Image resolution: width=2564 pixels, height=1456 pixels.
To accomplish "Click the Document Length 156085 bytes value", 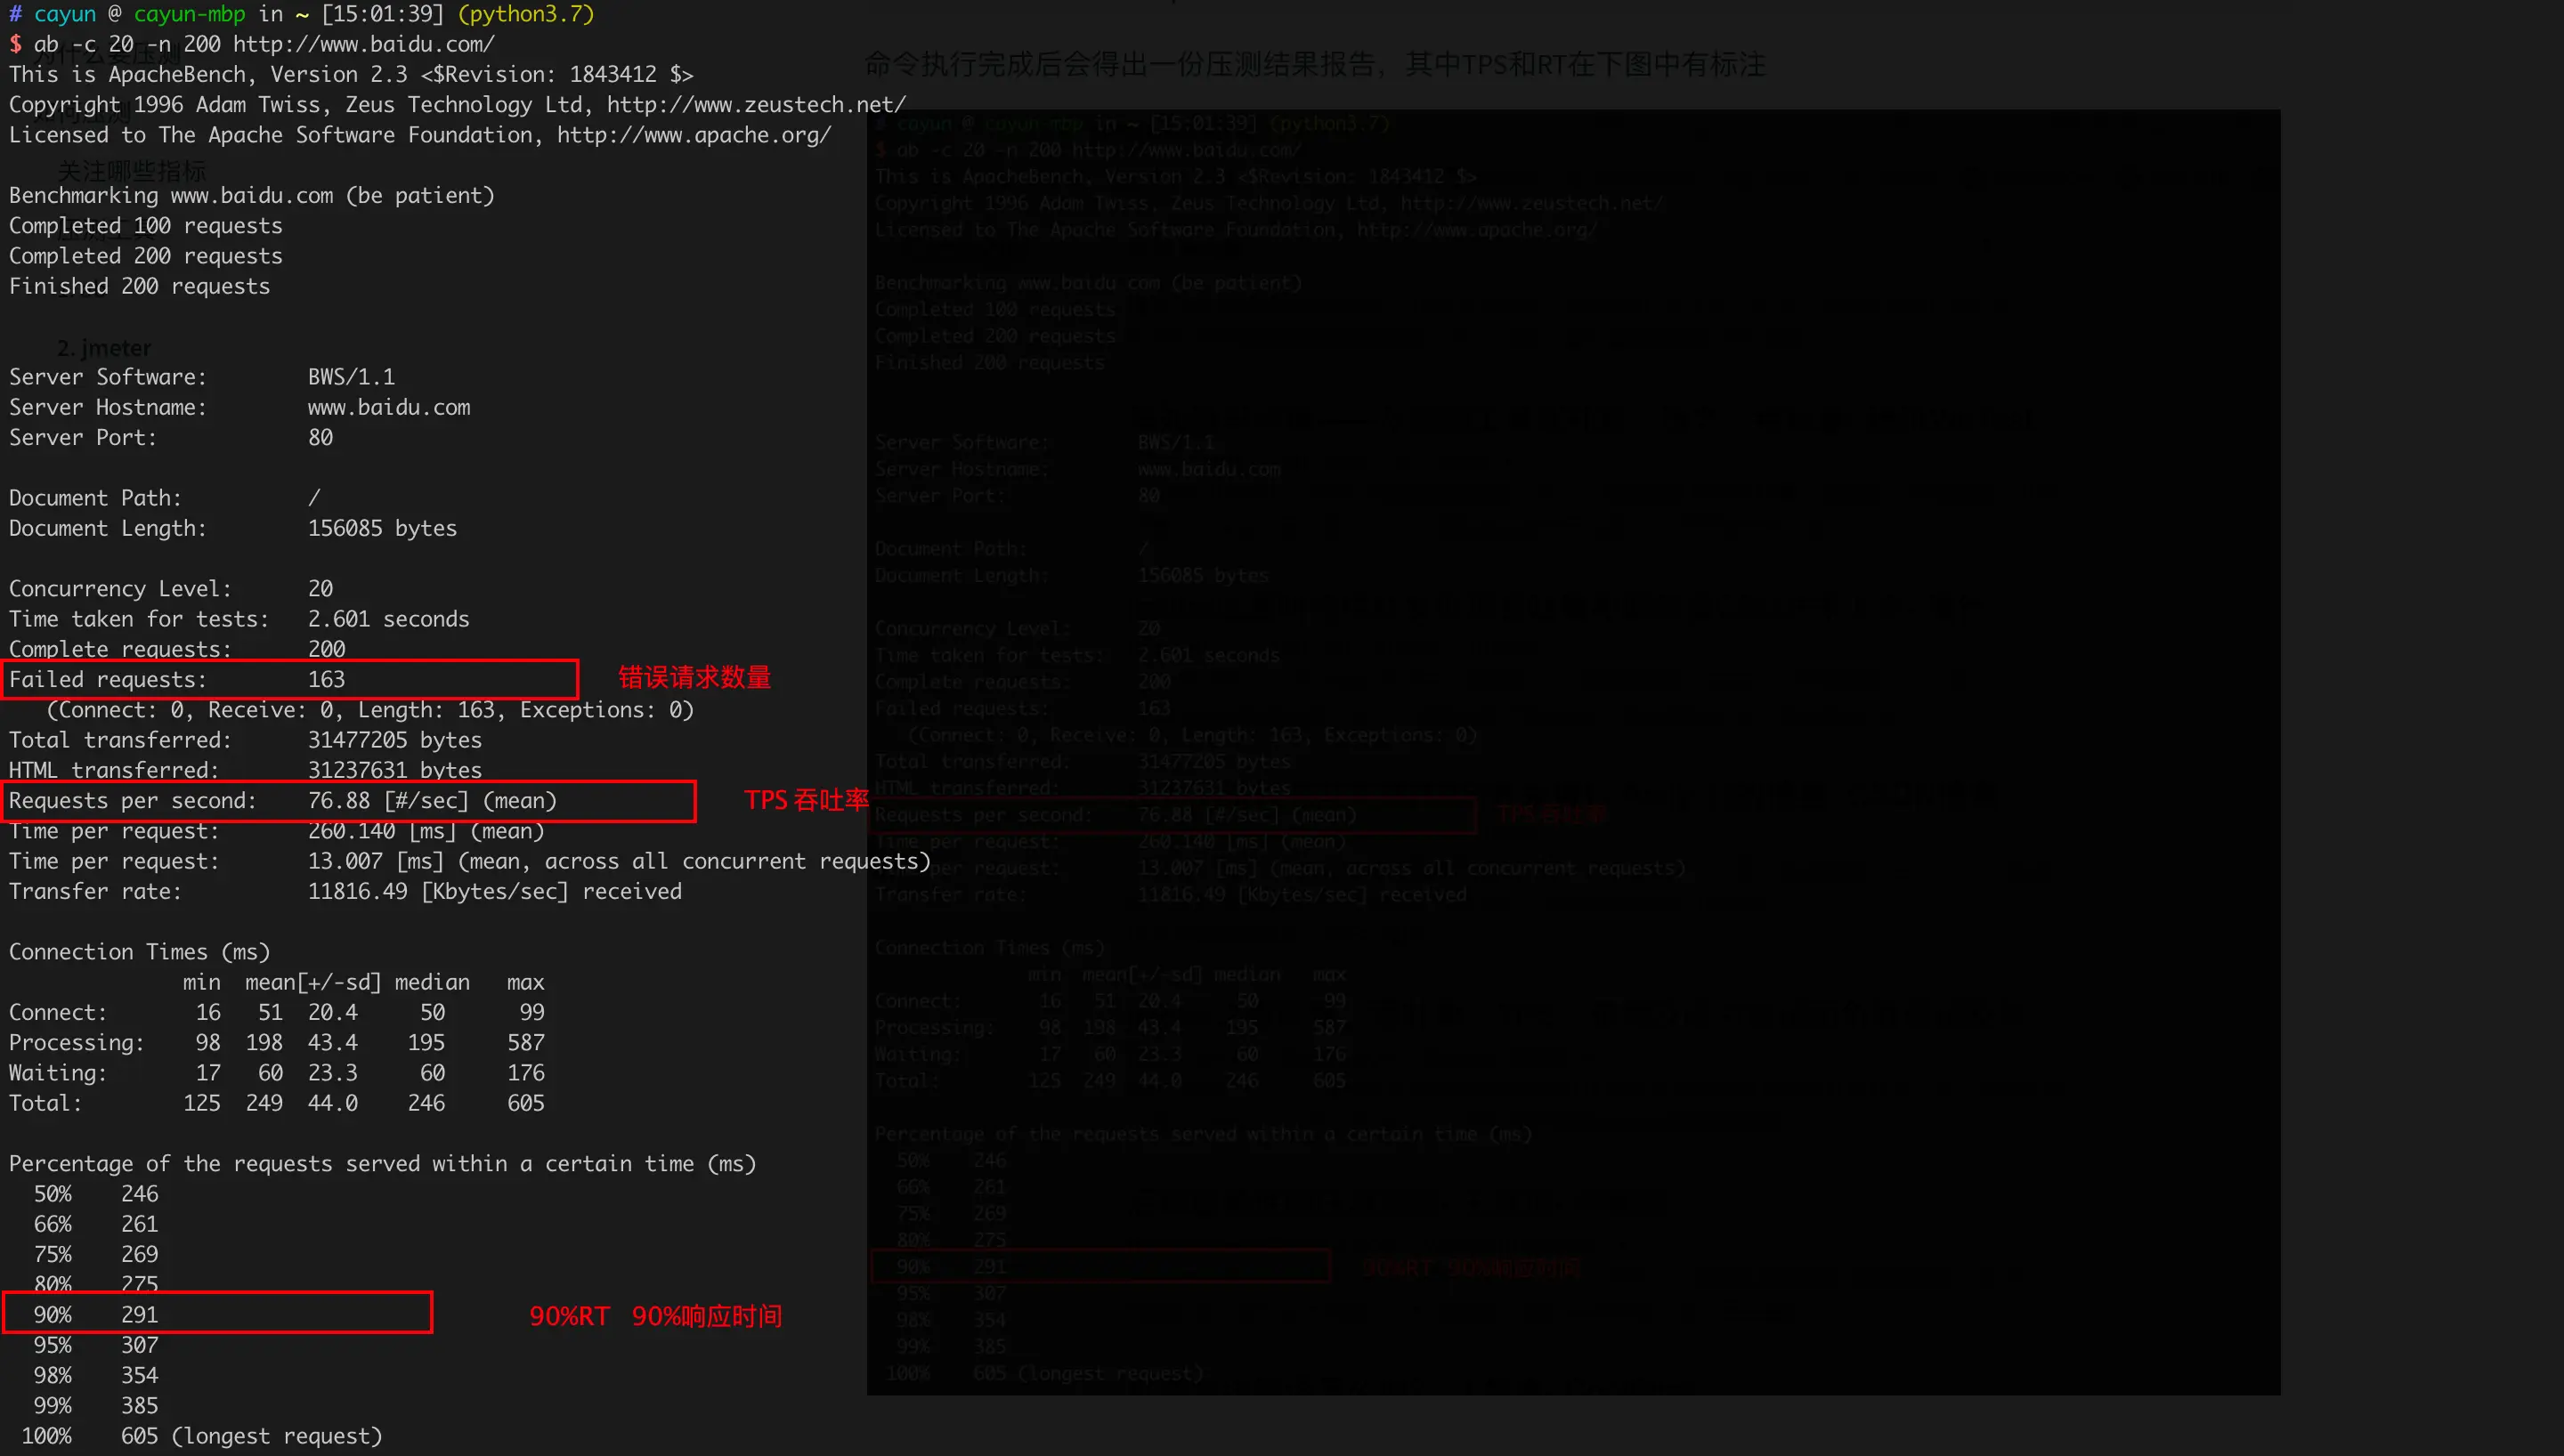I will (382, 528).
